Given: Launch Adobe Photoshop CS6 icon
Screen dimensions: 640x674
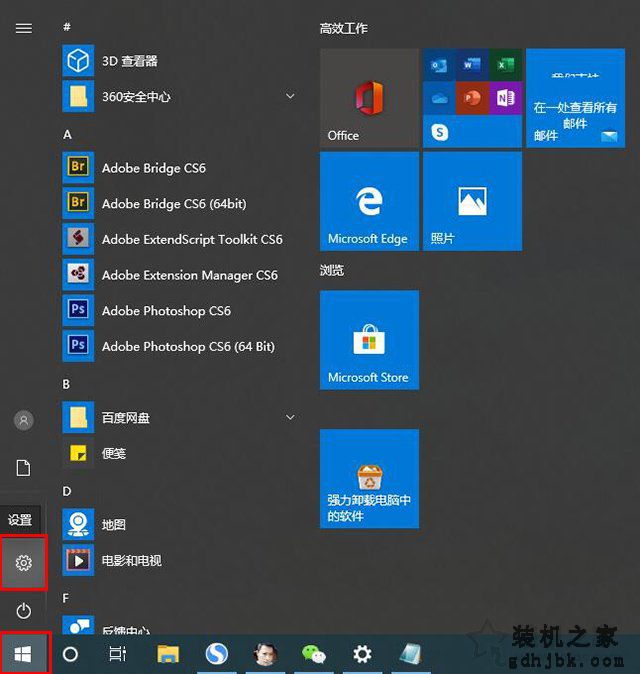Looking at the screenshot, I should point(78,310).
